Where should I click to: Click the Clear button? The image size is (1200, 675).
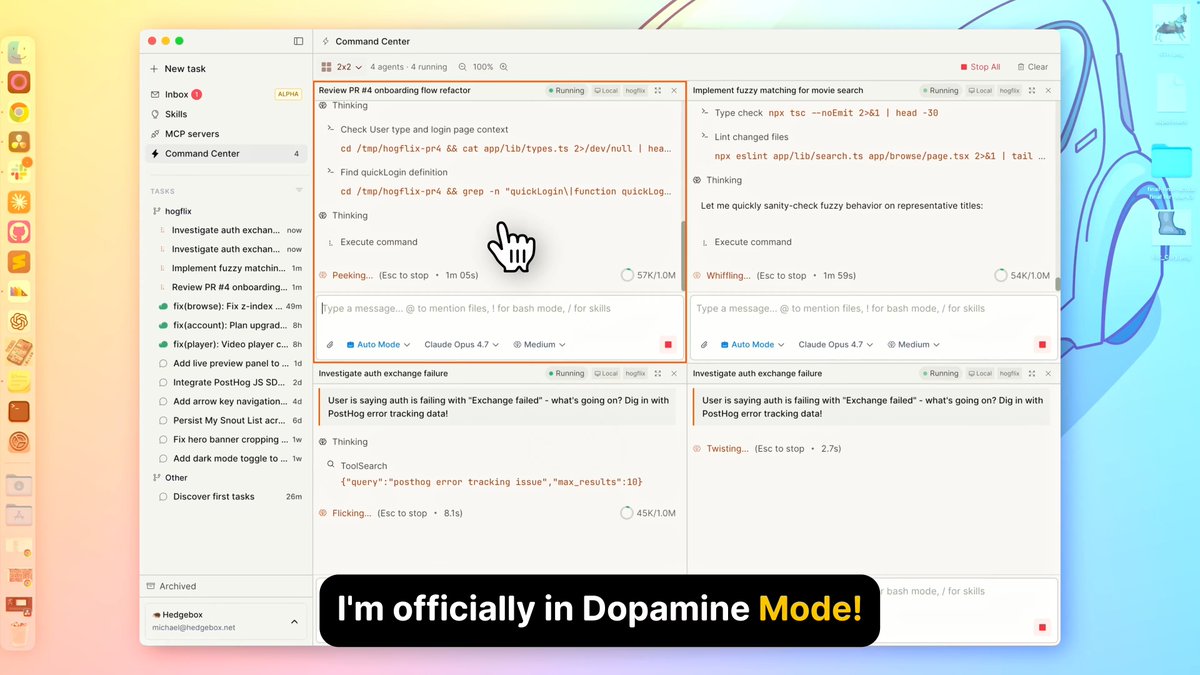pyautogui.click(x=1033, y=67)
